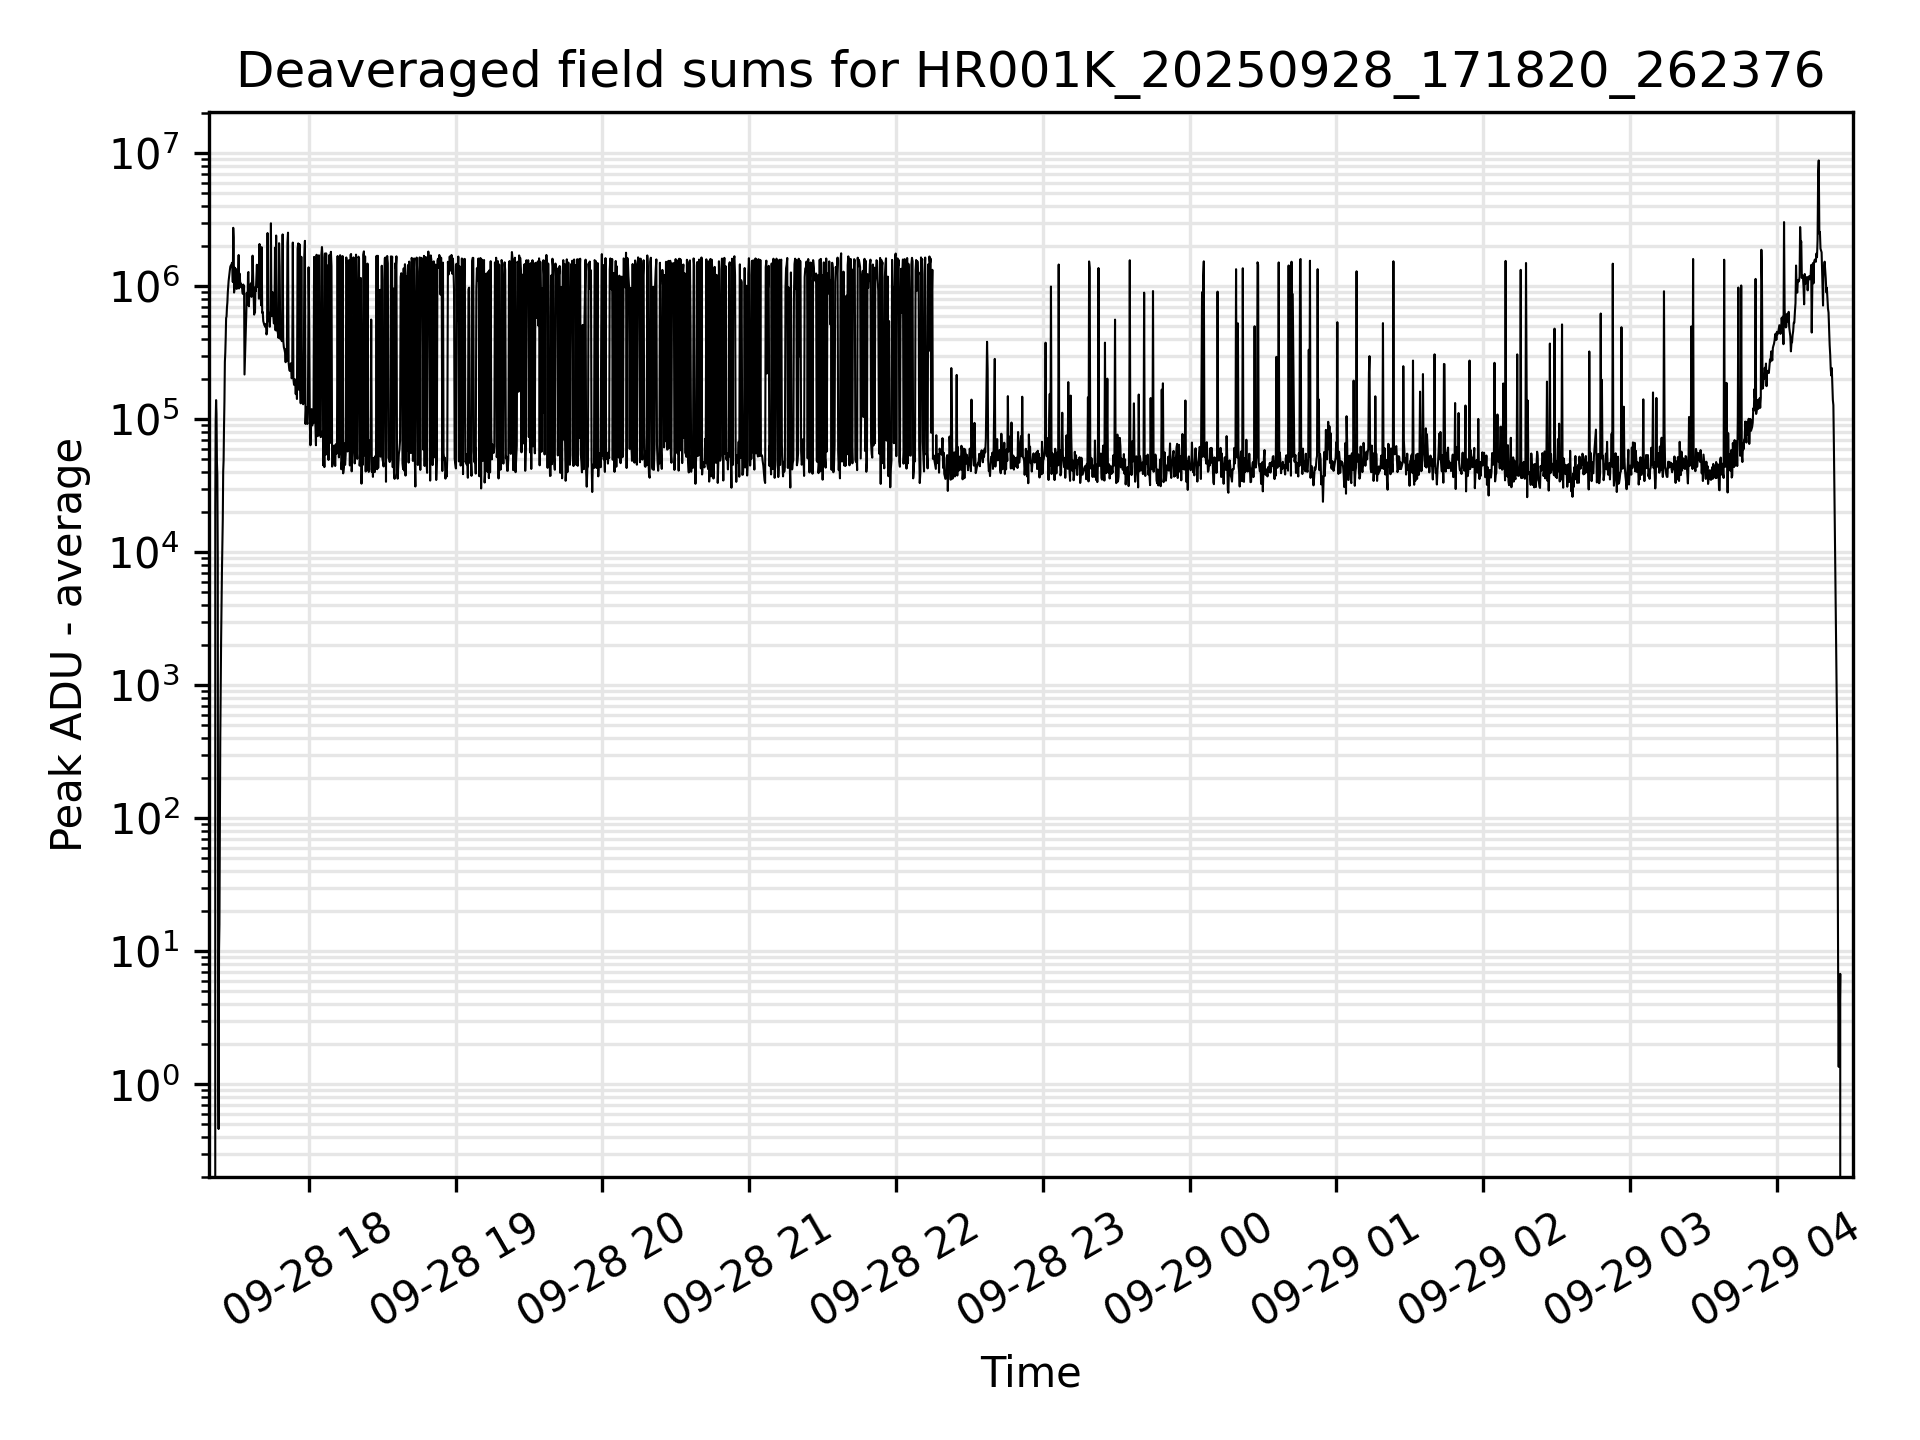Click the 09-29 04 x-axis tick label
The image size is (1920, 1440).
tap(1776, 1268)
